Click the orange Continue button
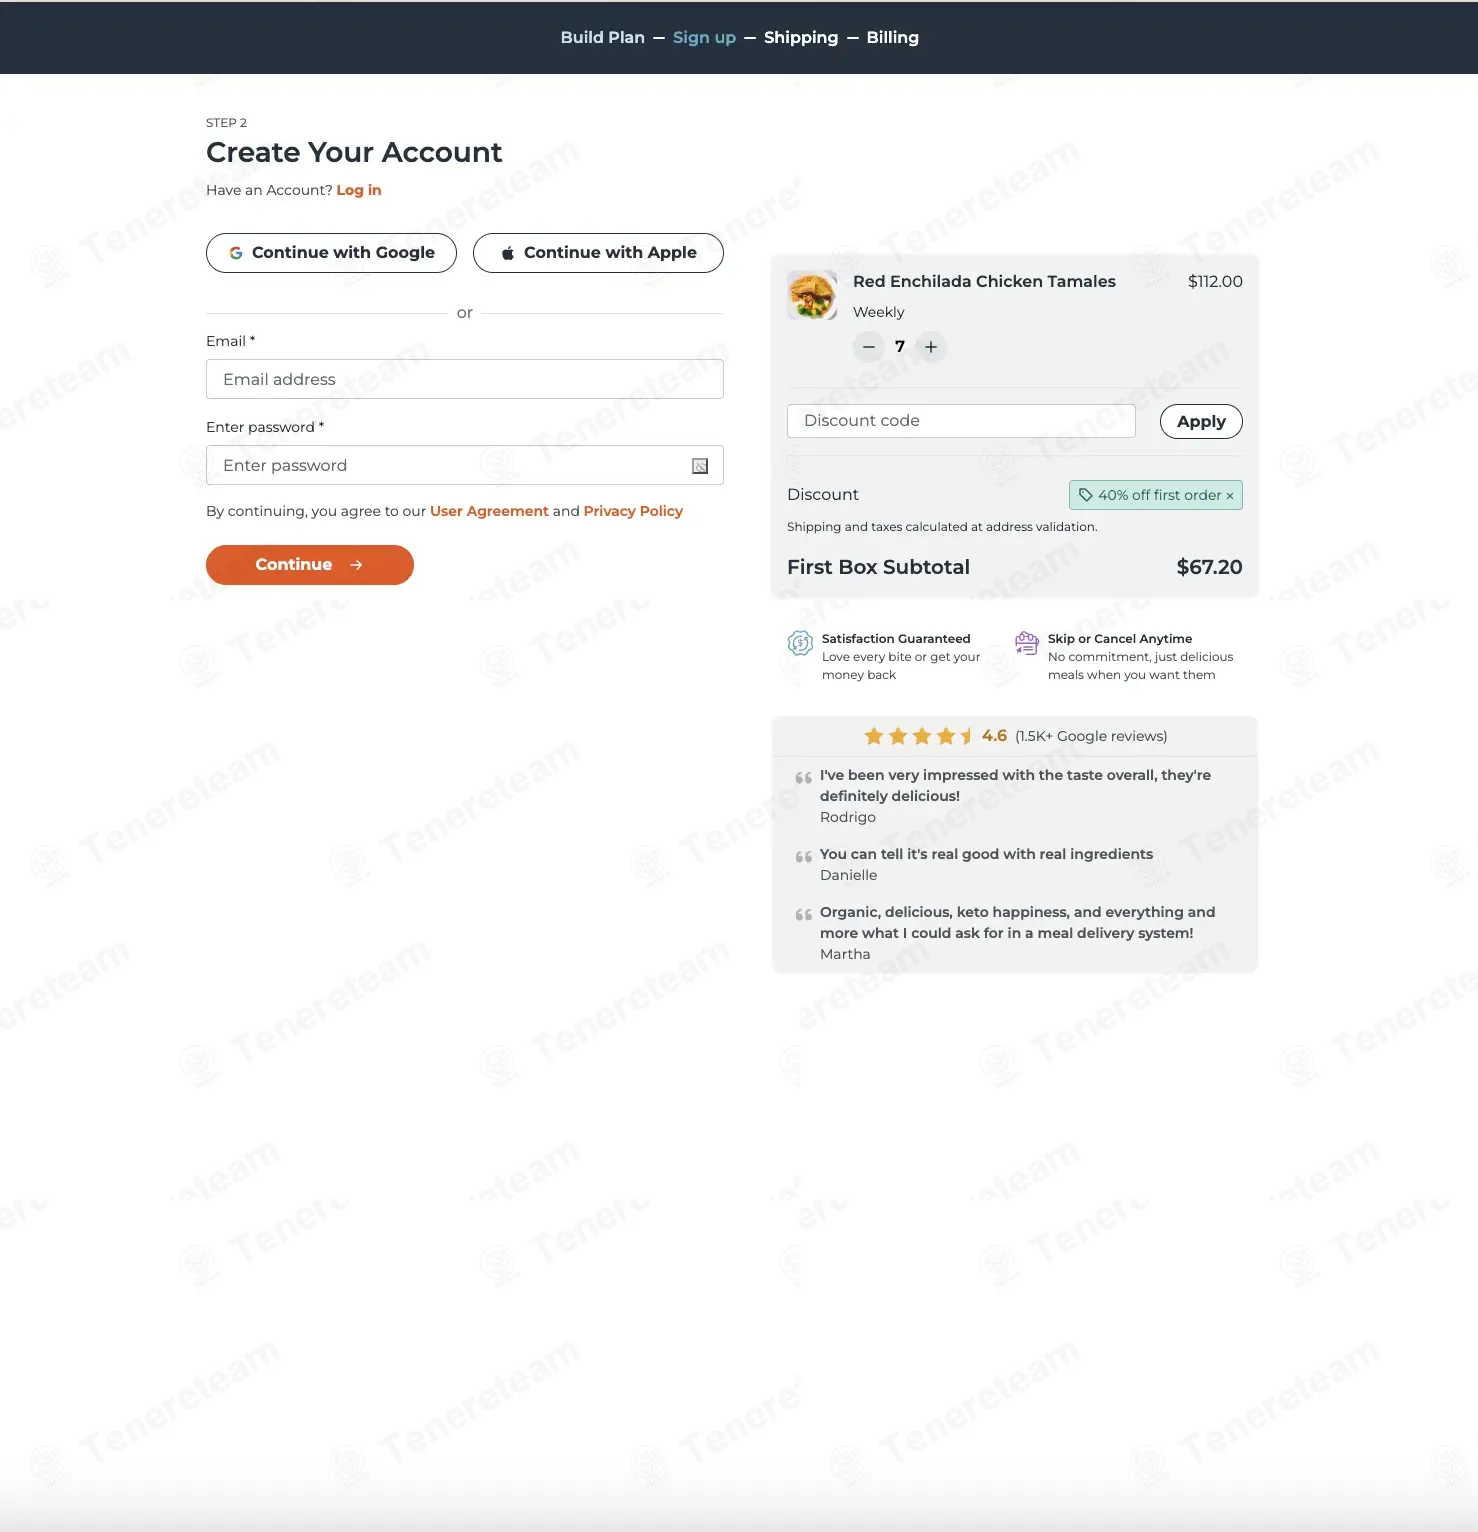Viewport: 1478px width, 1532px height. click(310, 565)
